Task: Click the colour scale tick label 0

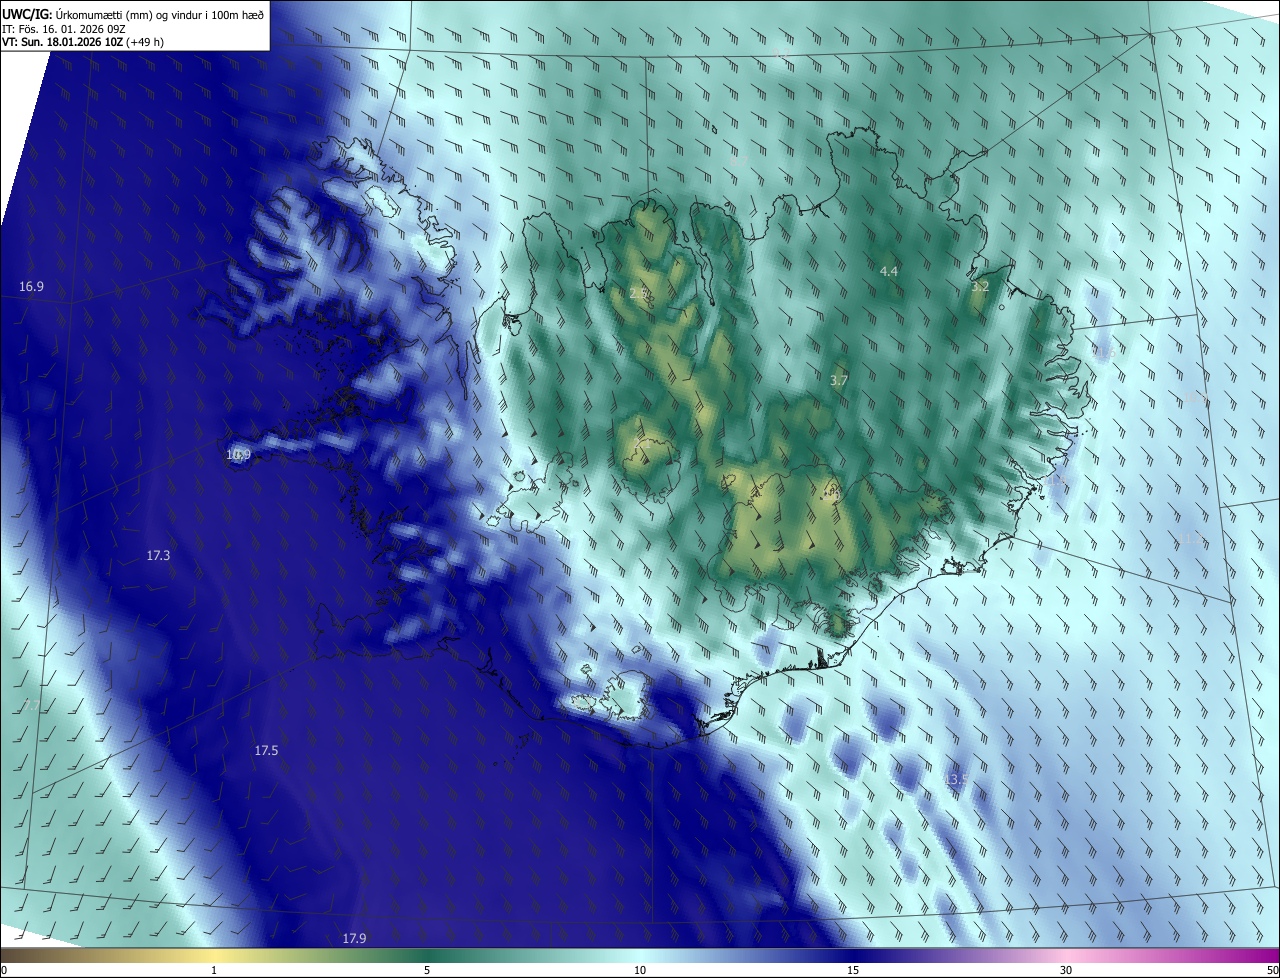Action: (4, 970)
